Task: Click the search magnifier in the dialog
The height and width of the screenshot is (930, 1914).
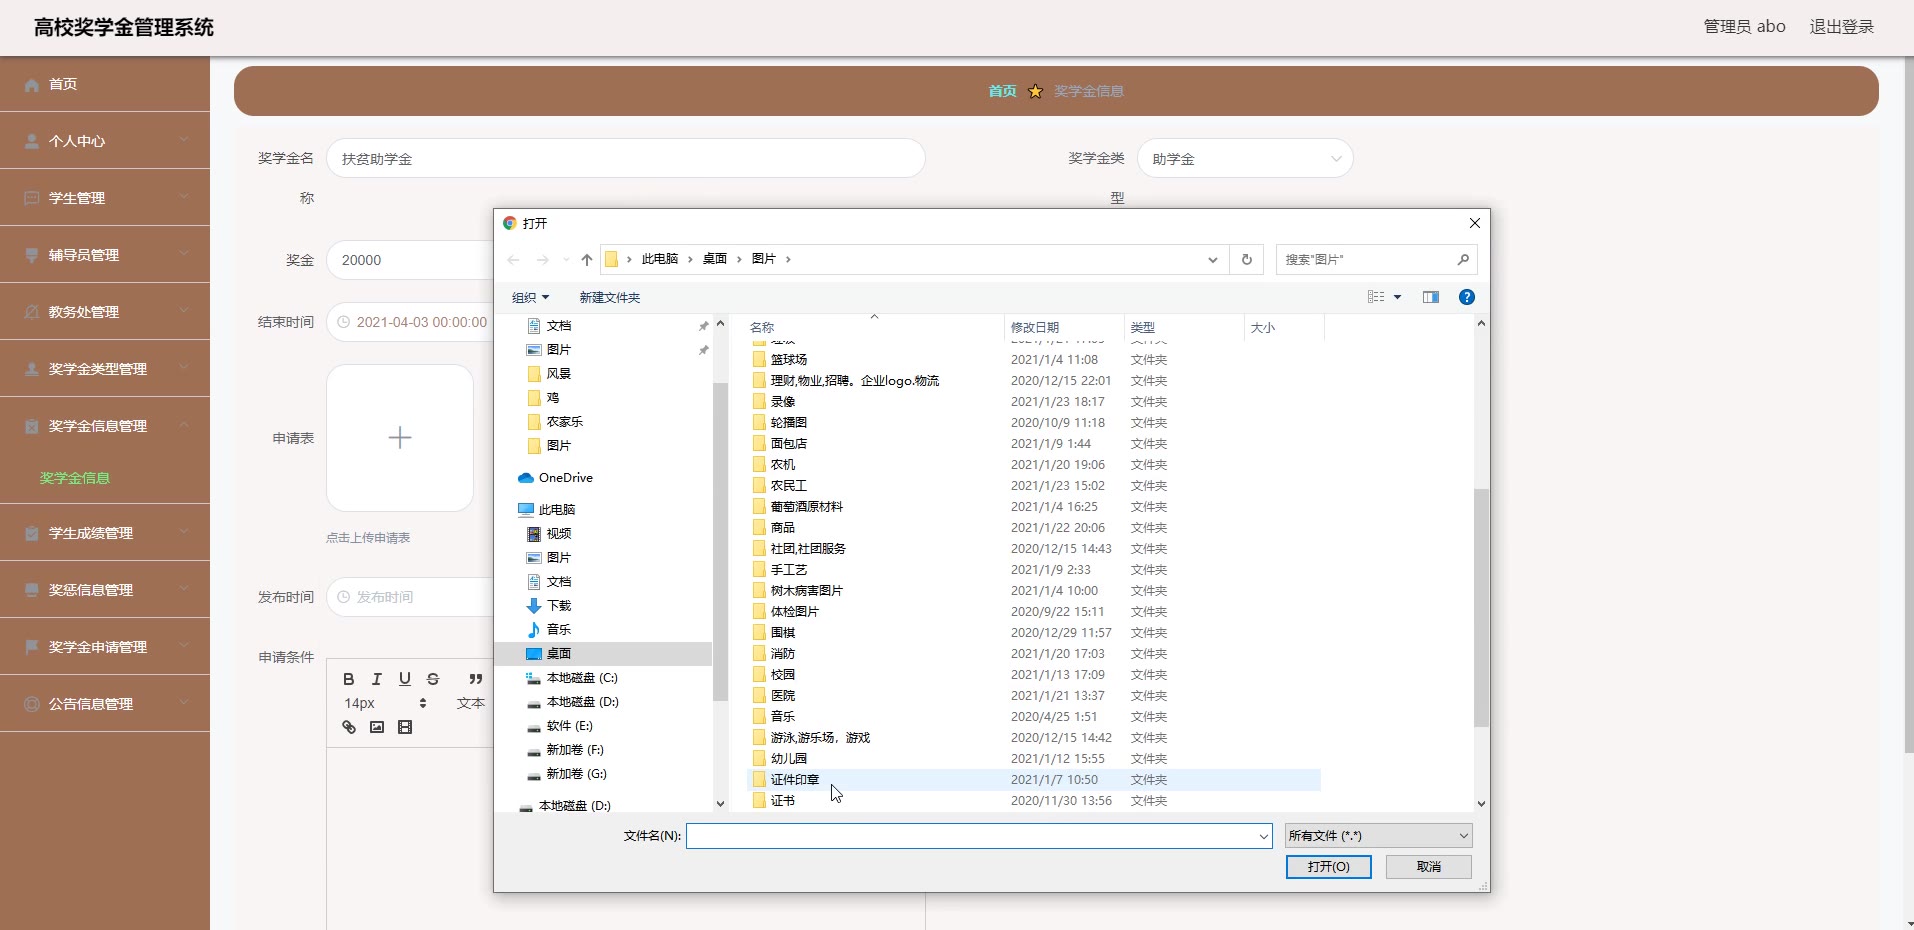Action: pyautogui.click(x=1463, y=260)
